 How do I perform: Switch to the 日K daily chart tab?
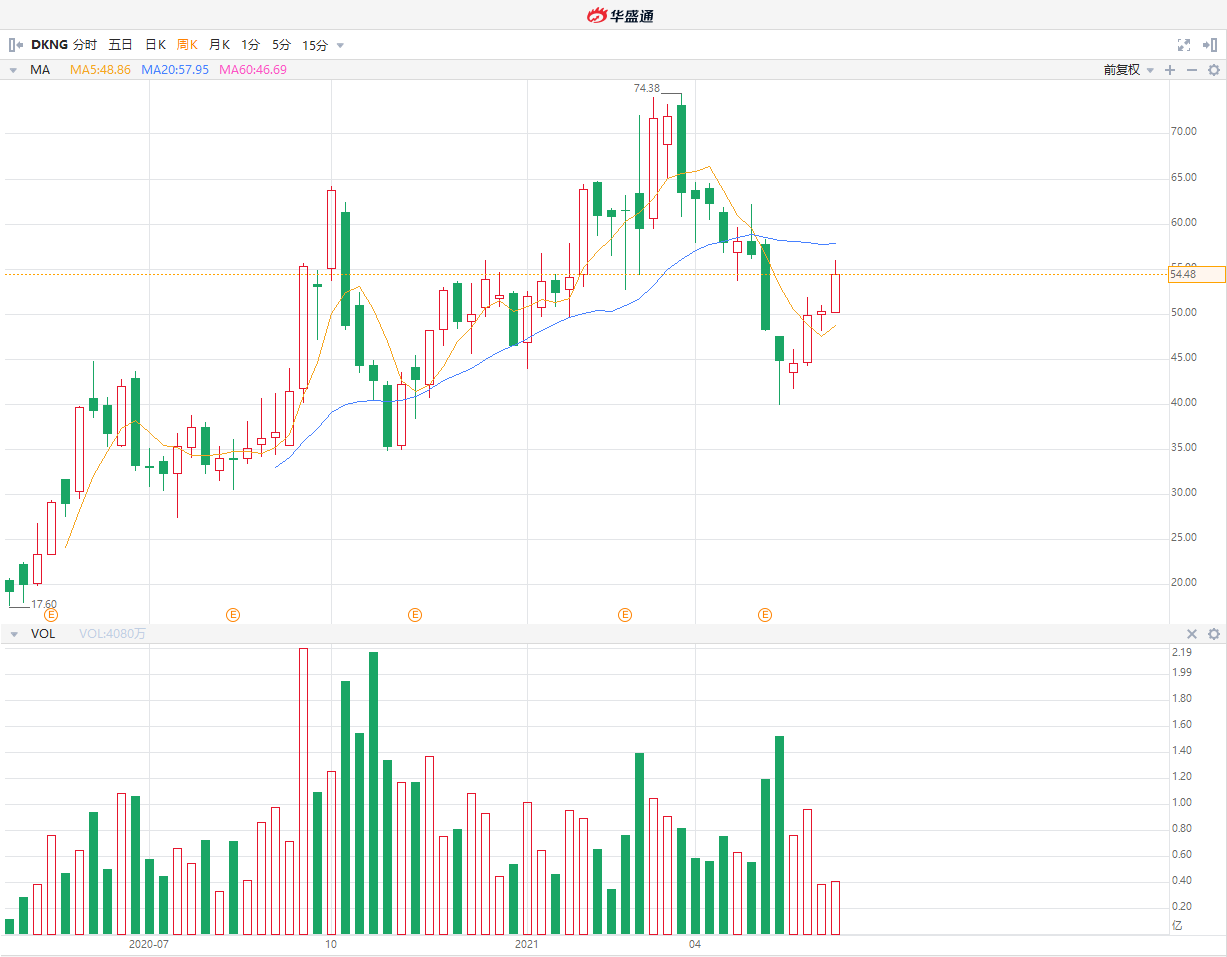click(x=155, y=45)
